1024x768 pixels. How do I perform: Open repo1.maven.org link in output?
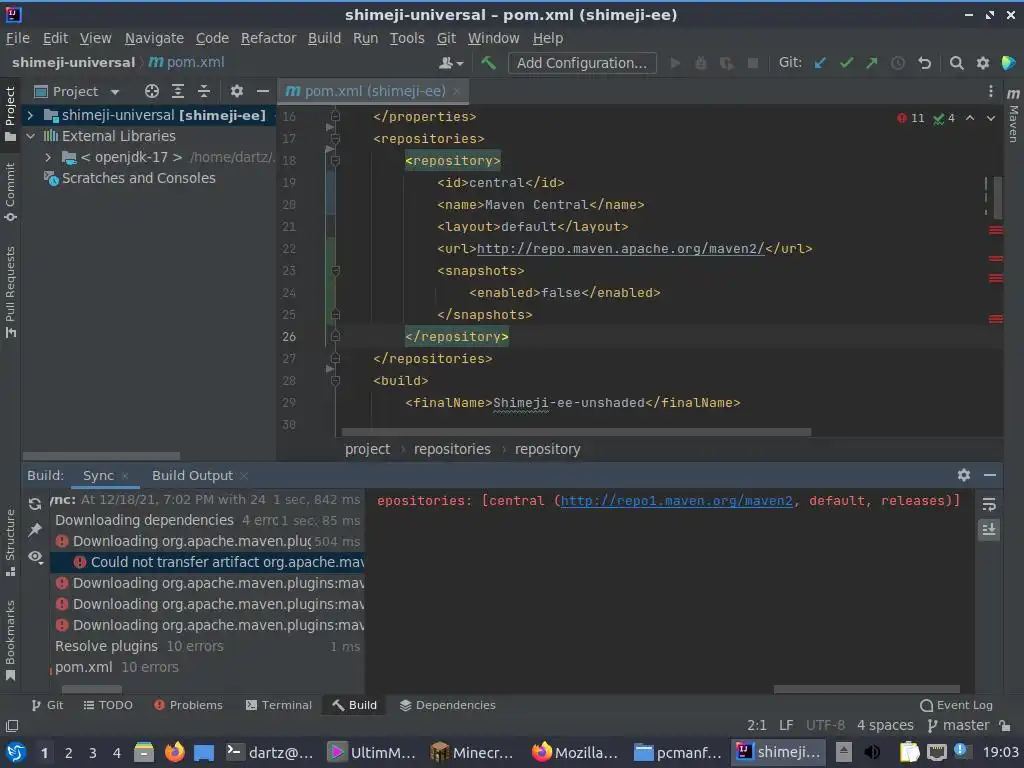(x=677, y=501)
